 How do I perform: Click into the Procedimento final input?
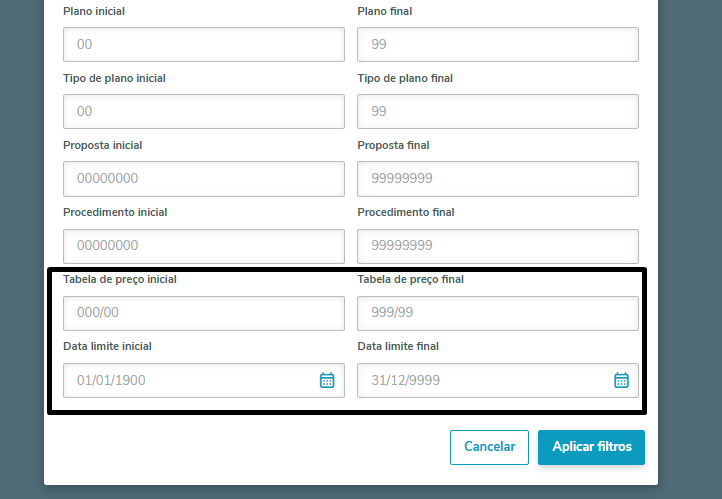[x=498, y=246]
